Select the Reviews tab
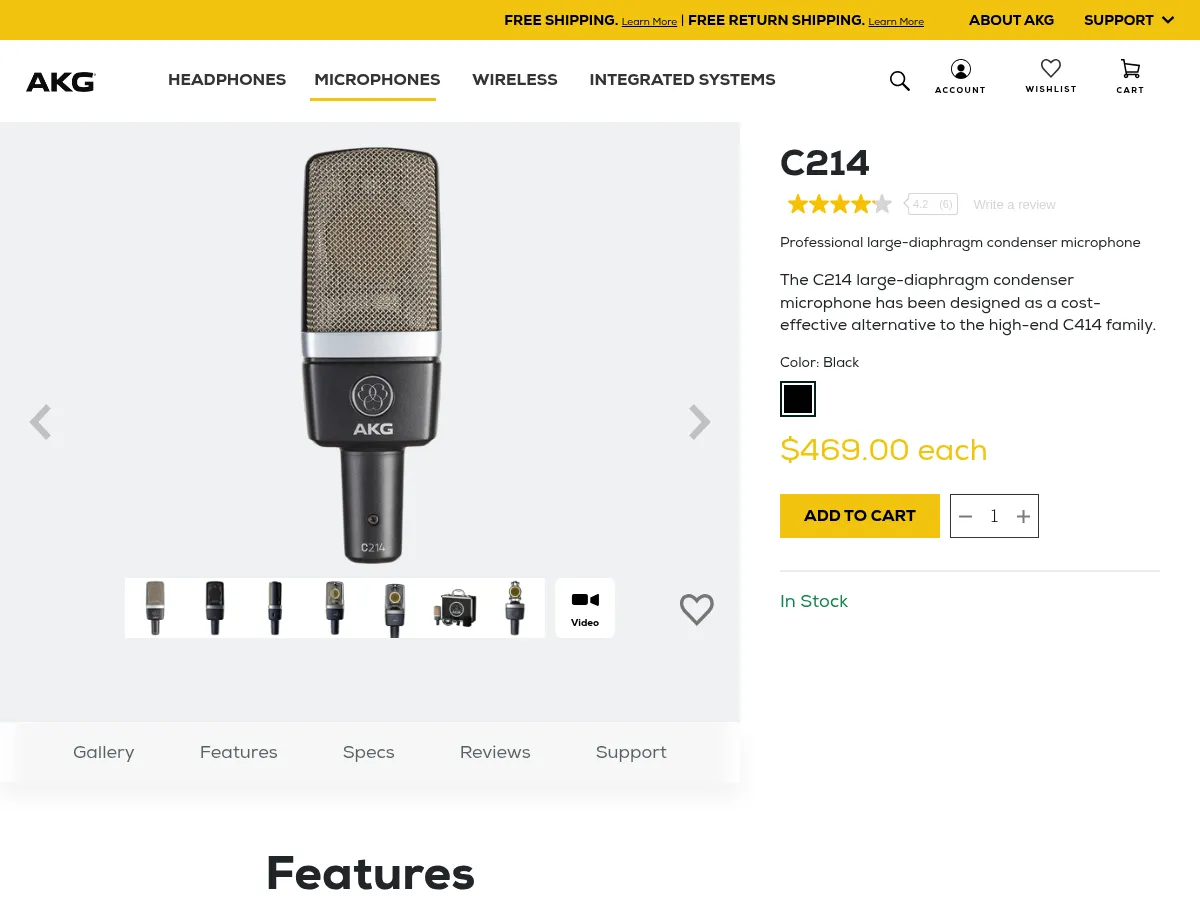The image size is (1200, 900). [x=495, y=752]
